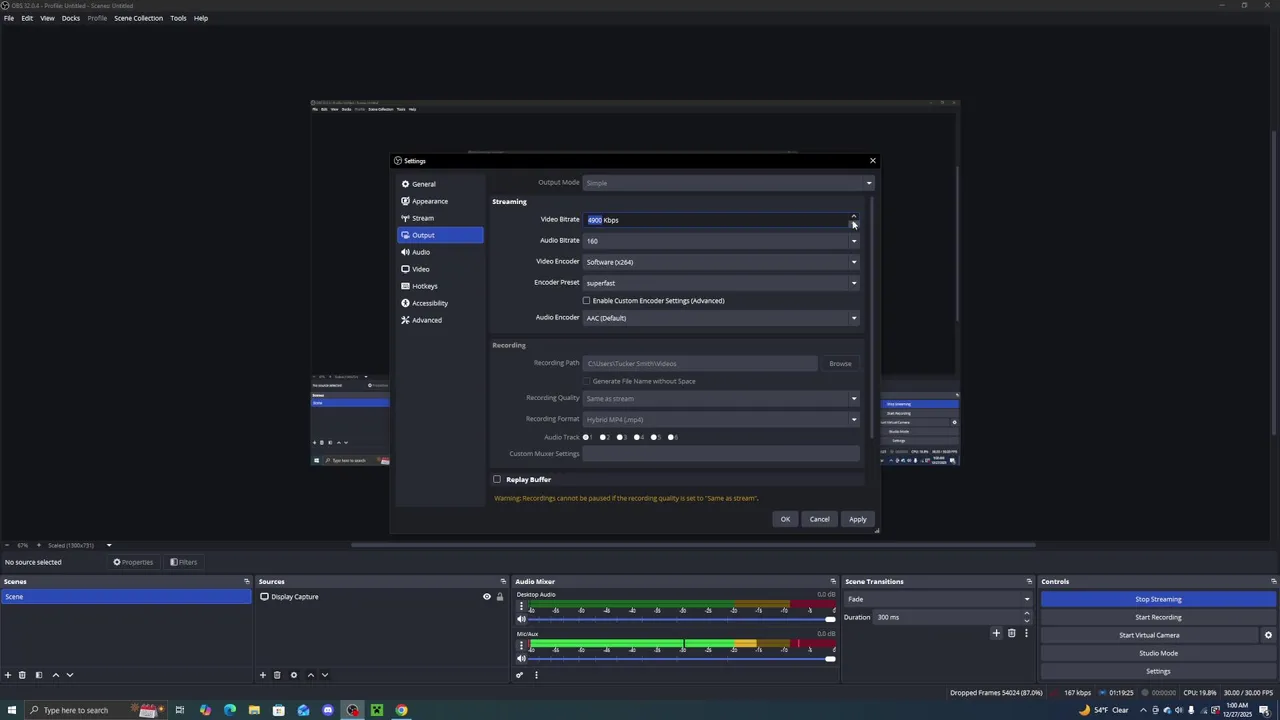The image size is (1280, 720).
Task: Click Browse for recording path
Action: 840,364
